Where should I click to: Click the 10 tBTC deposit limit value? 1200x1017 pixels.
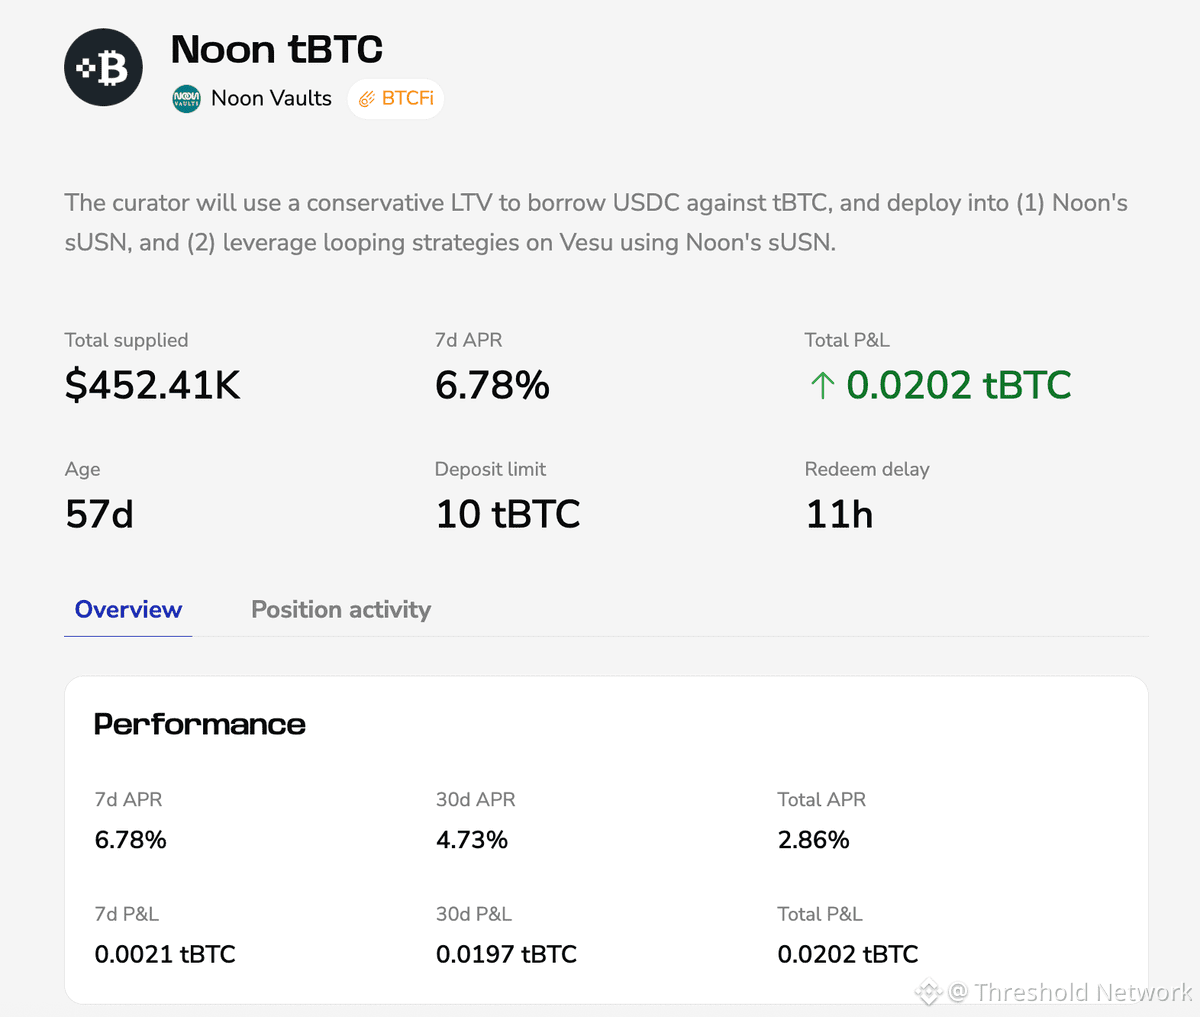click(x=508, y=514)
